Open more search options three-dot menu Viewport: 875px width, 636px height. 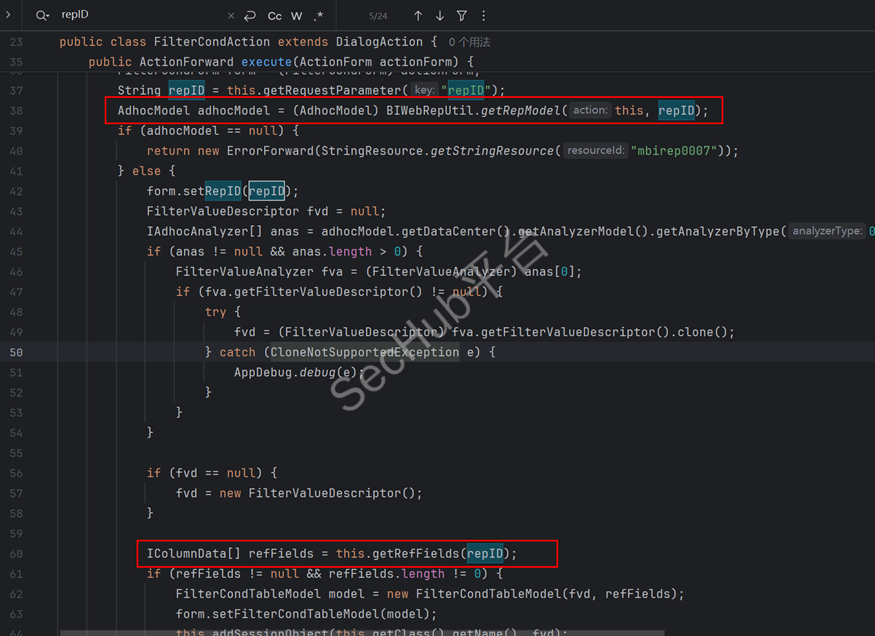point(484,16)
